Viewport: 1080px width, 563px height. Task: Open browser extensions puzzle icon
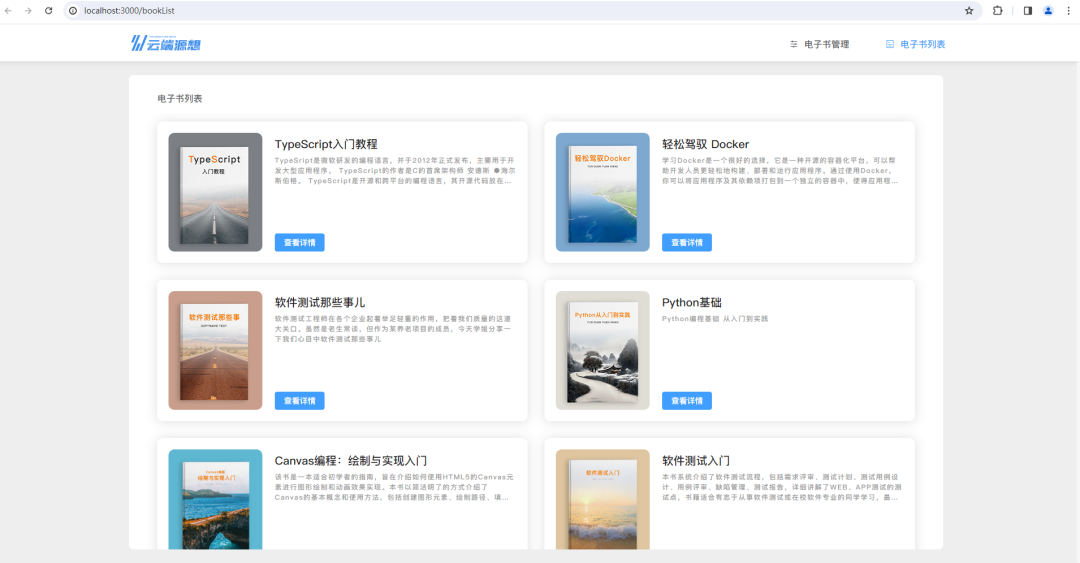tap(997, 11)
